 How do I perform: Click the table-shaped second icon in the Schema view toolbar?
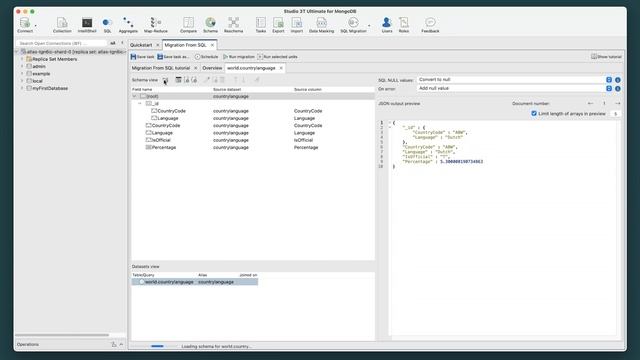pyautogui.click(x=178, y=80)
